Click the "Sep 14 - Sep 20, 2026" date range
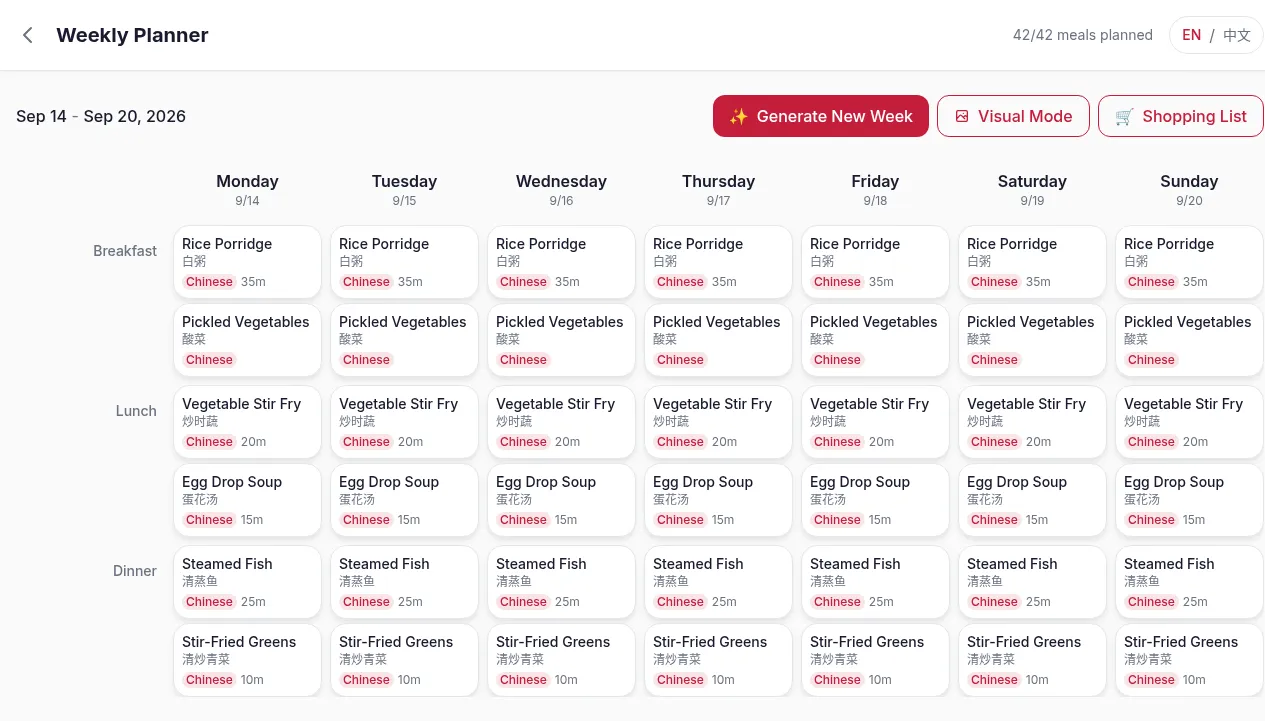This screenshot has width=1265, height=721. click(101, 116)
